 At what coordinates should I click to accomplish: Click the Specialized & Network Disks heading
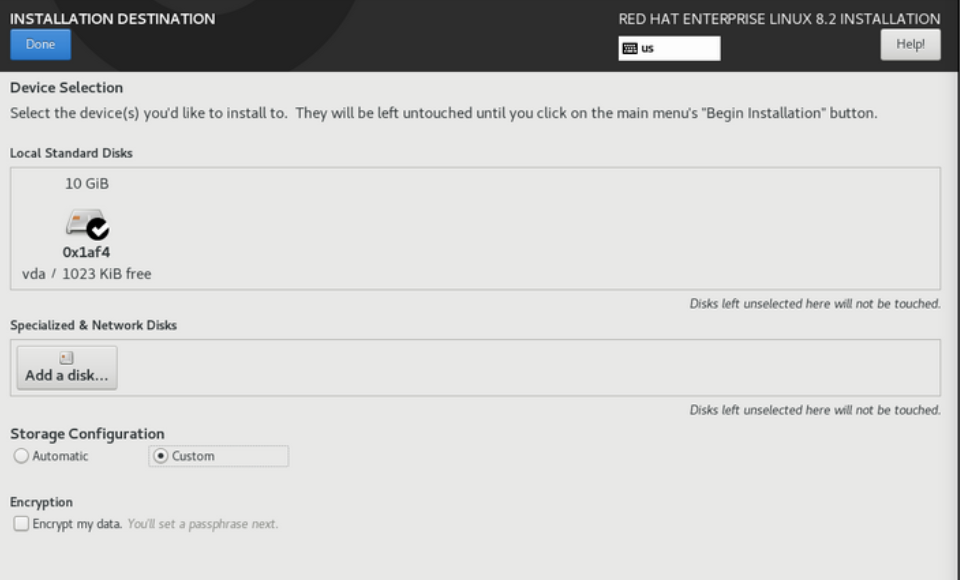pyautogui.click(x=93, y=325)
